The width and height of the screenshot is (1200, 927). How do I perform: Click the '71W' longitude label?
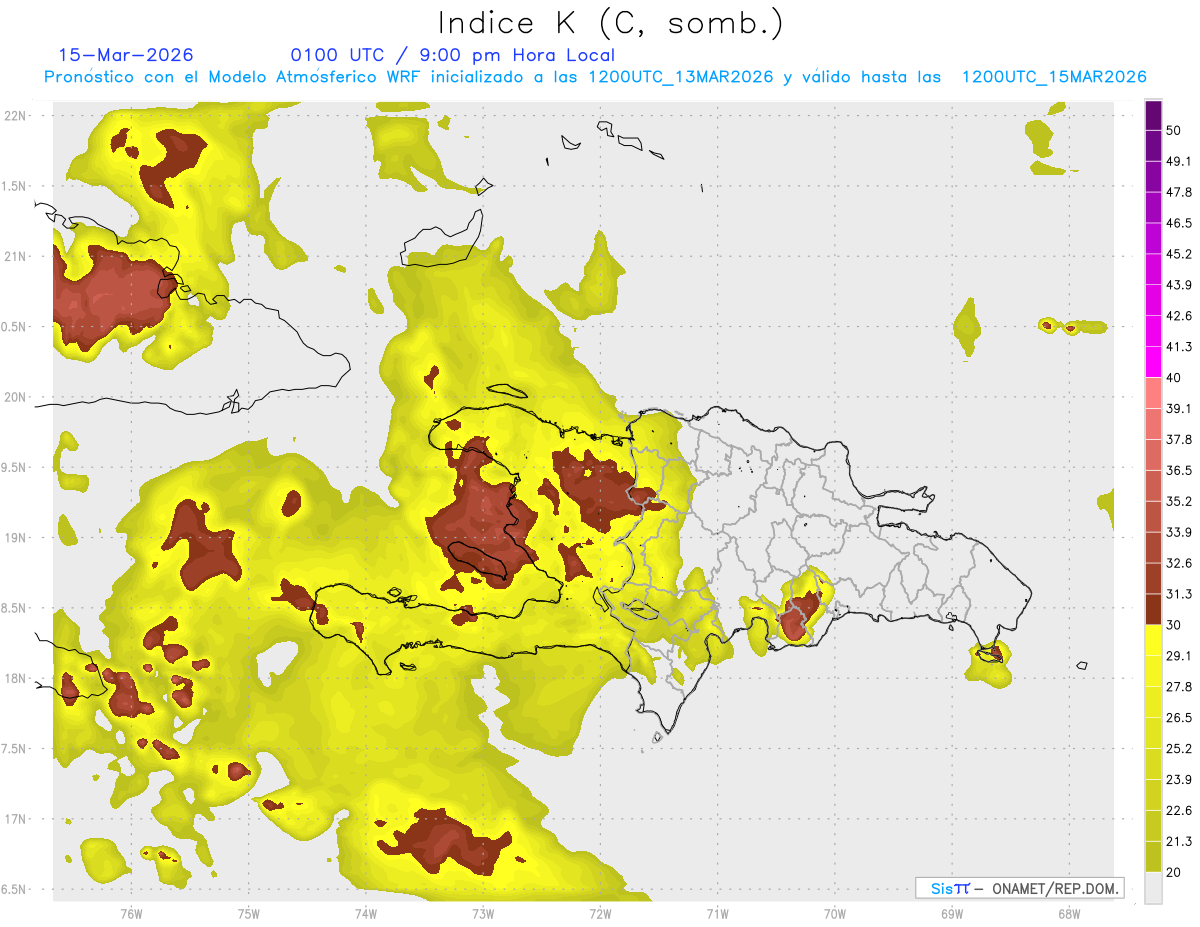[x=717, y=913]
